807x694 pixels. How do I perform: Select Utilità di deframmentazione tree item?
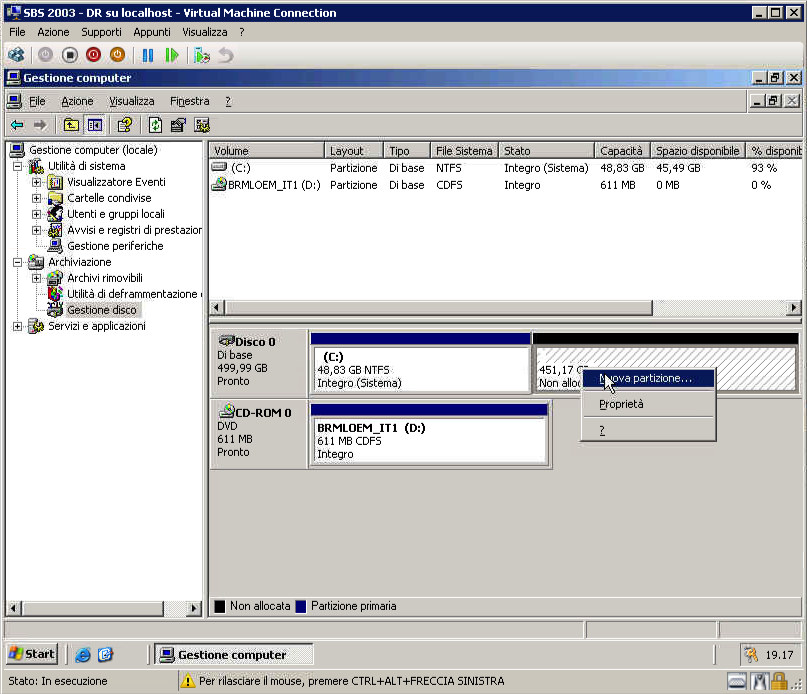pos(134,294)
